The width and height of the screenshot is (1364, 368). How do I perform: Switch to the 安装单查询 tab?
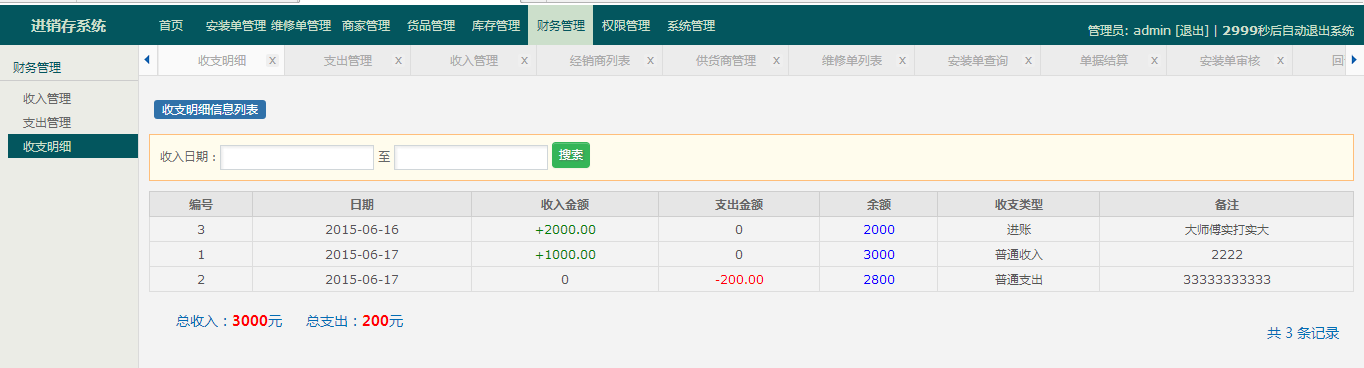click(x=978, y=61)
